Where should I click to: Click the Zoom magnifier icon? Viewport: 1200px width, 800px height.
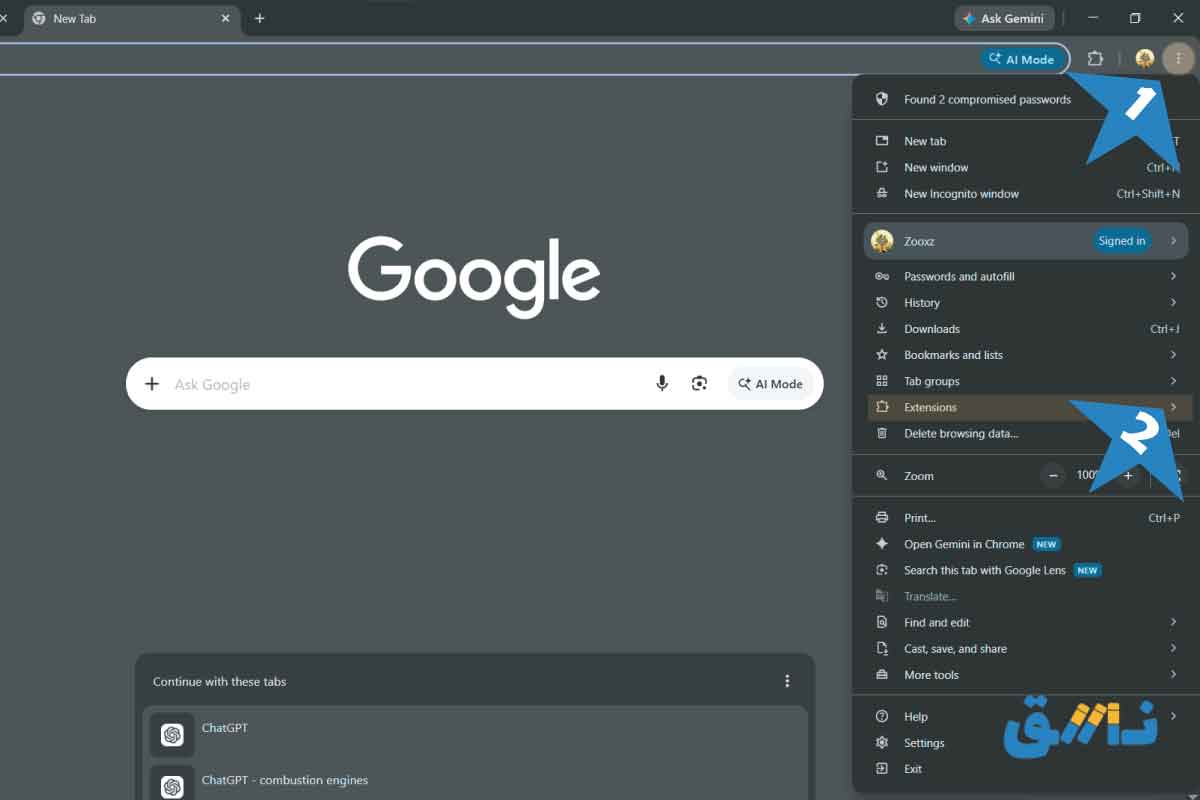tap(882, 476)
